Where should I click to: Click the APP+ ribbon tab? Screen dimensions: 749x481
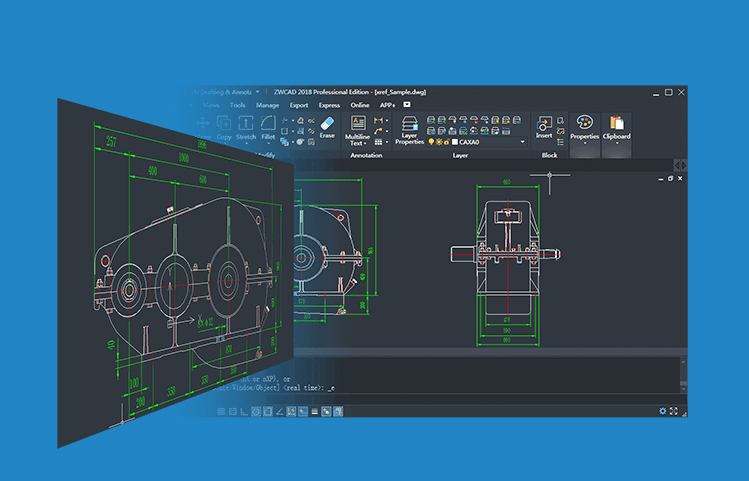[387, 104]
